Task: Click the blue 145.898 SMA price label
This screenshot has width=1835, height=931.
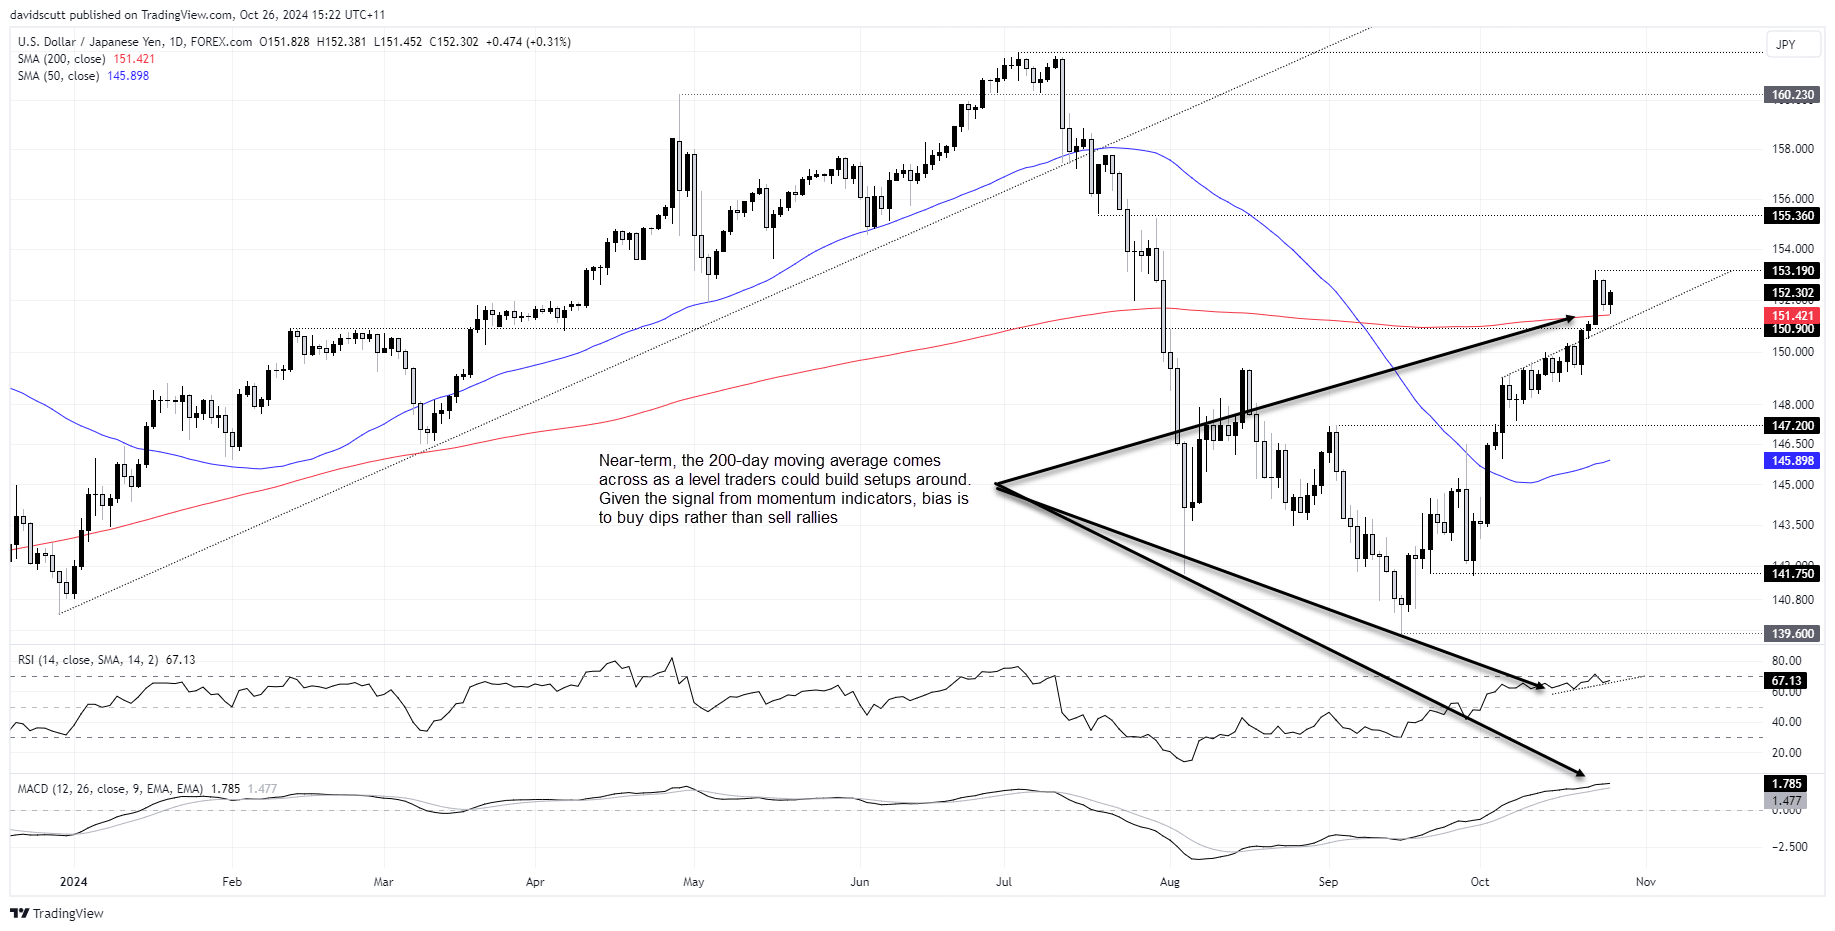Action: pyautogui.click(x=1792, y=461)
